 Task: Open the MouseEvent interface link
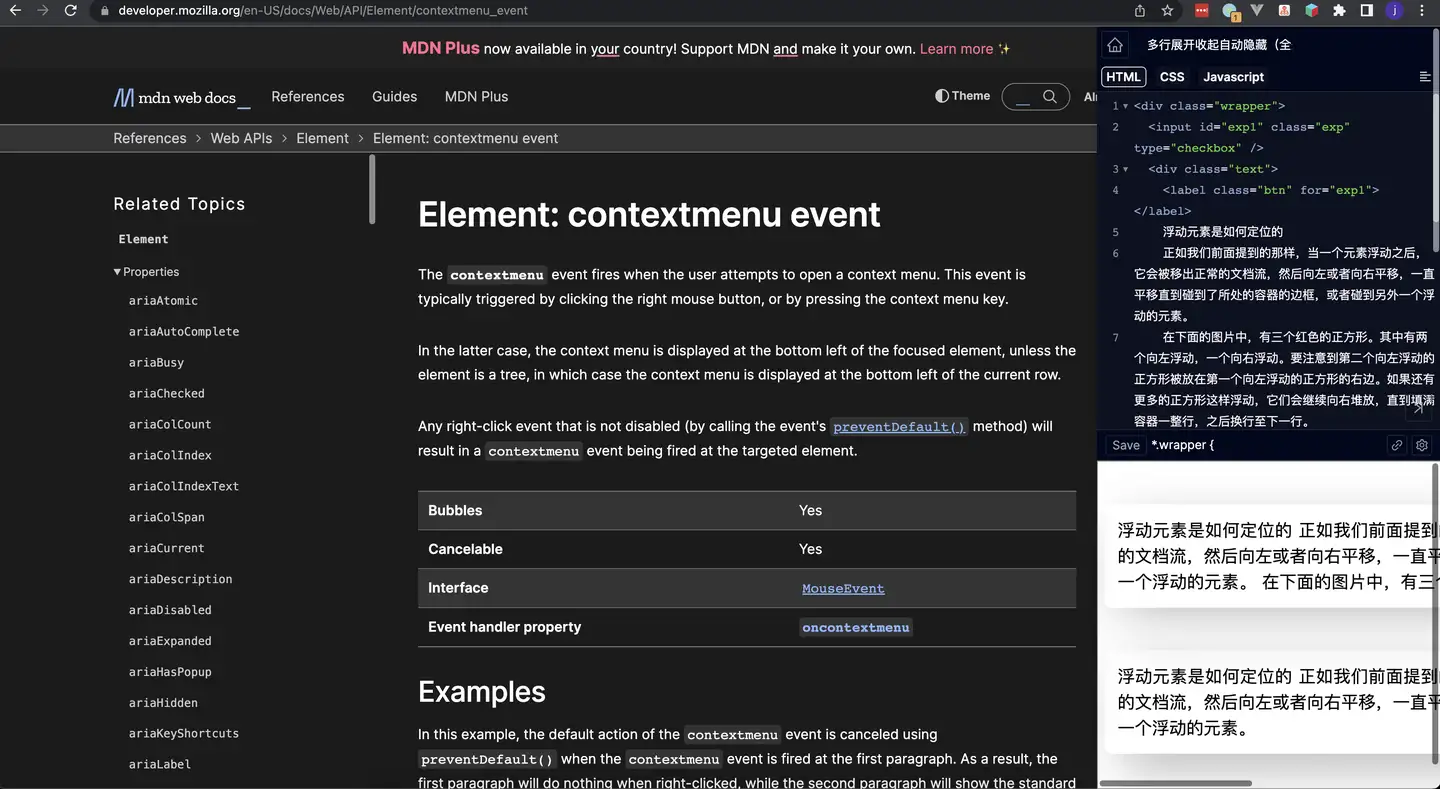pyautogui.click(x=843, y=589)
